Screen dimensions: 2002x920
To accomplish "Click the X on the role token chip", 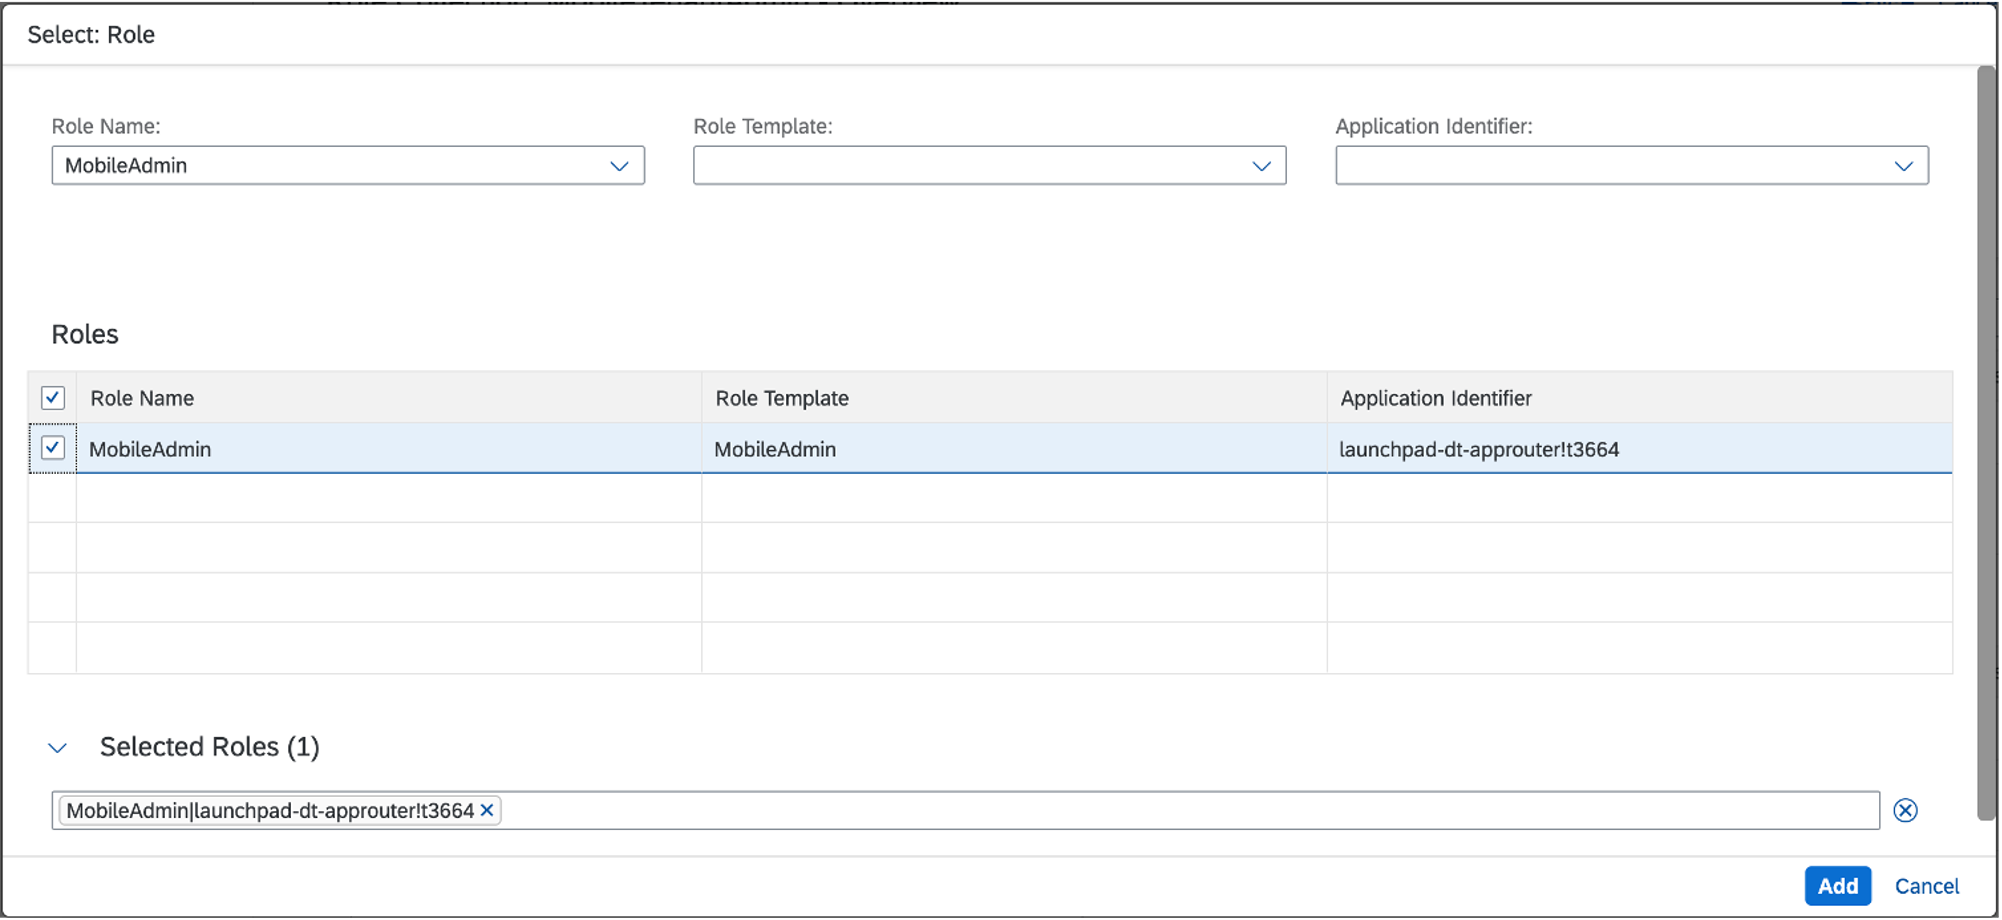I will tap(487, 810).
